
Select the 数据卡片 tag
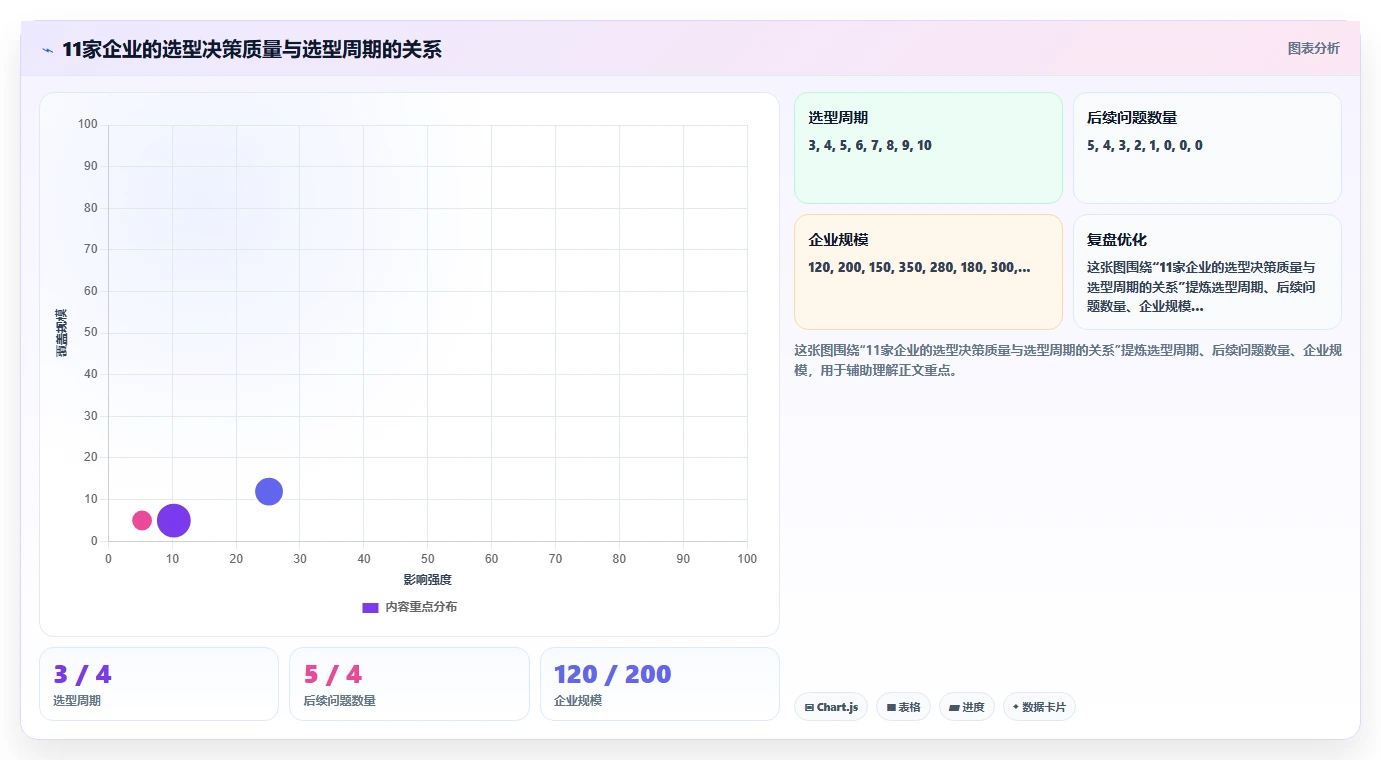point(1039,707)
